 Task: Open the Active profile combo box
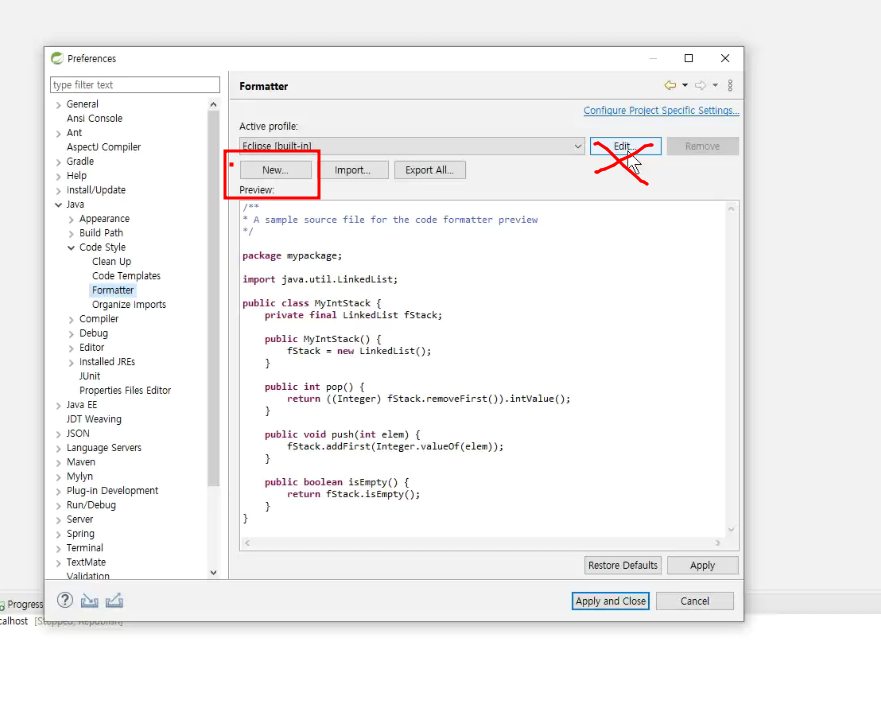pos(412,146)
